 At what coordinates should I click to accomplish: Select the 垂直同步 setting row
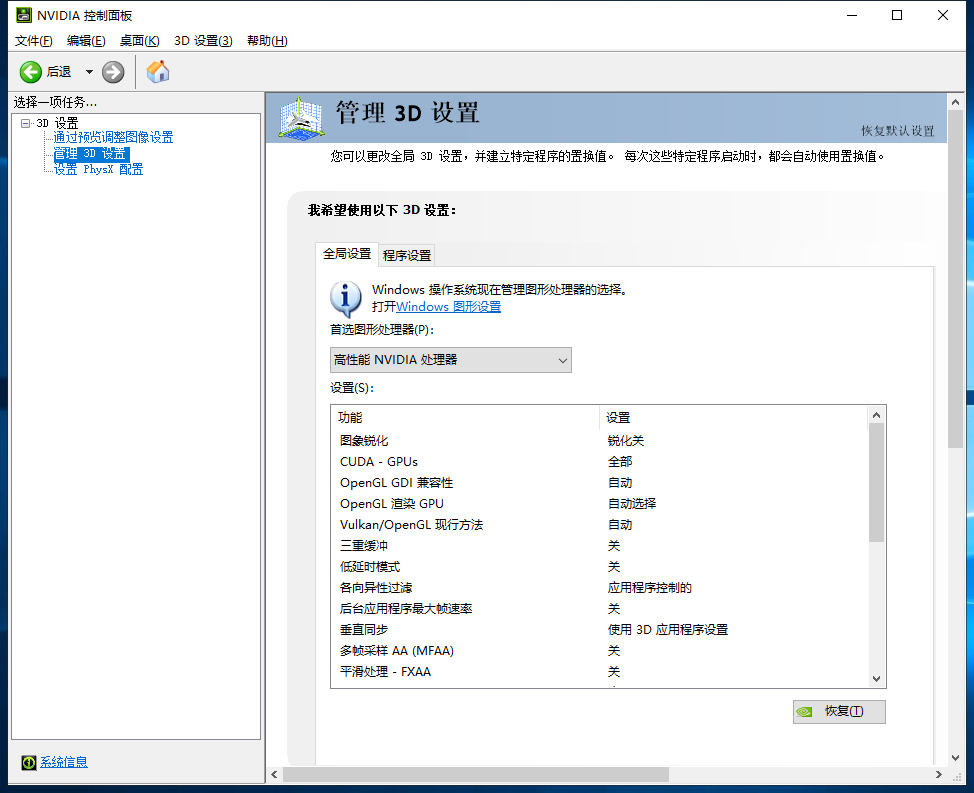tap(599, 630)
